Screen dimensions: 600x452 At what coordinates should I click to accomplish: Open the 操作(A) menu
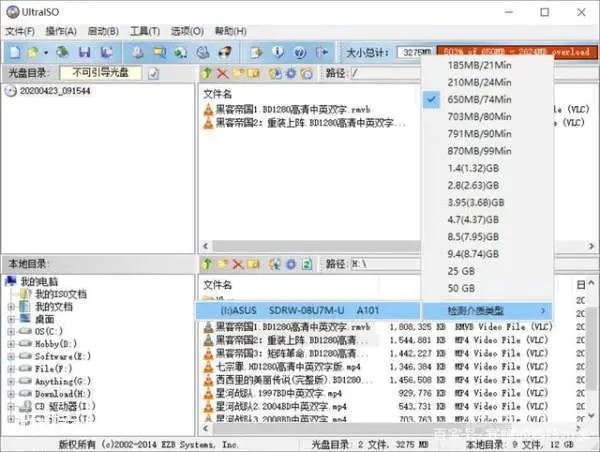[x=61, y=31]
